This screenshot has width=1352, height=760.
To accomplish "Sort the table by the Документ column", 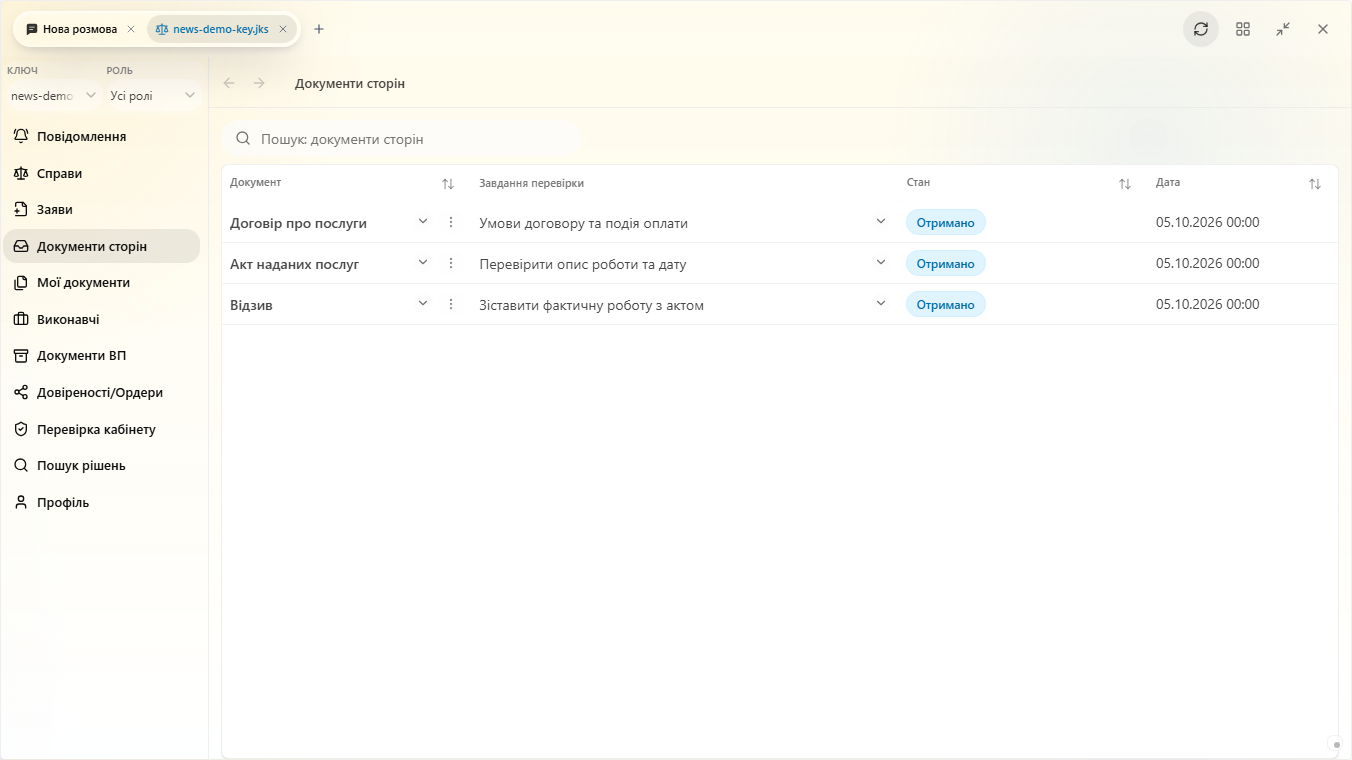I will pos(448,184).
